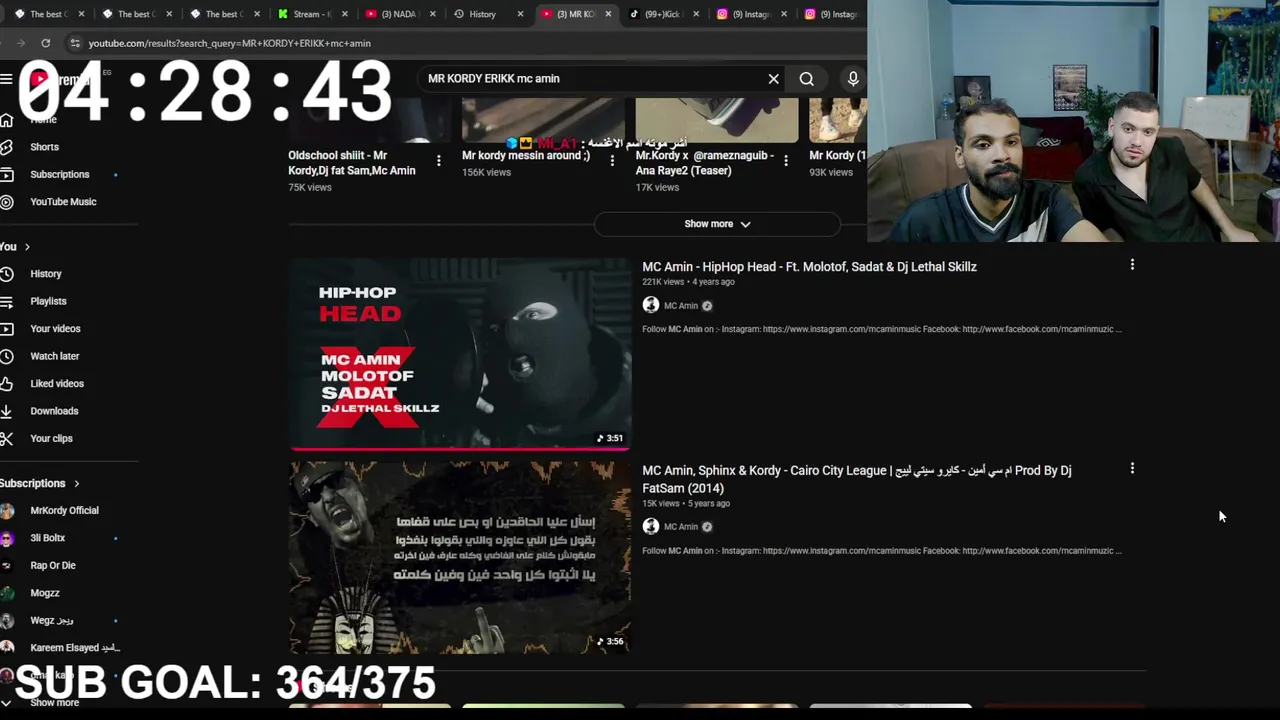
Task: Clear the search query with X icon
Action: pos(773,78)
